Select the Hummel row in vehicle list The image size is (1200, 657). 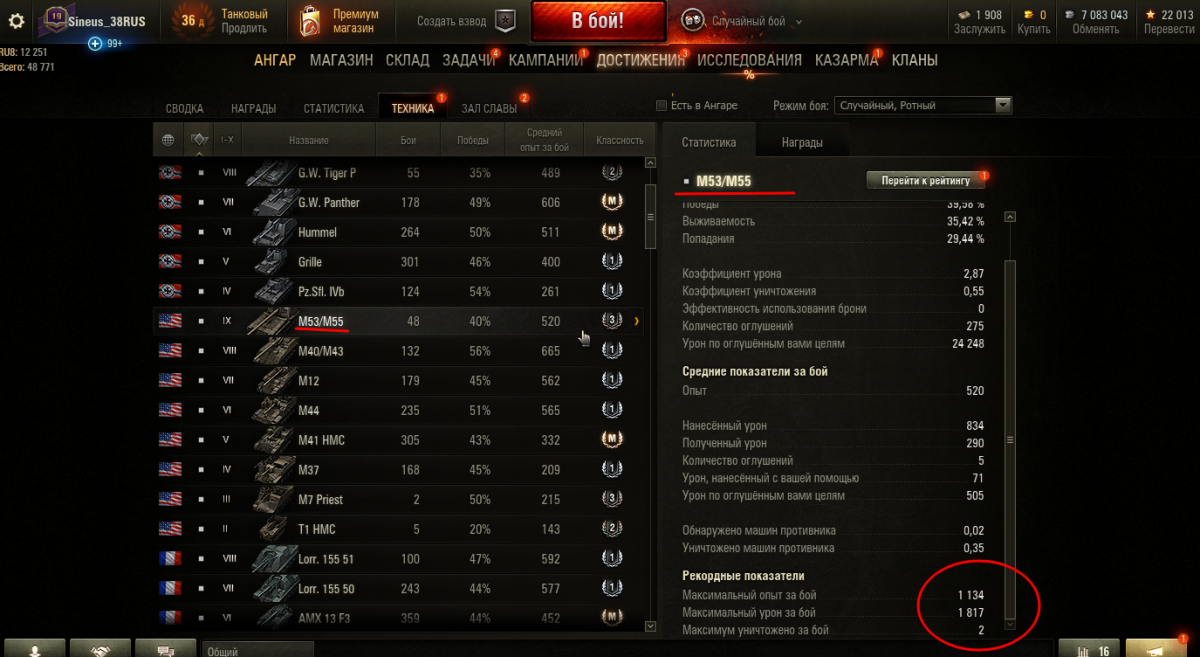click(x=398, y=232)
